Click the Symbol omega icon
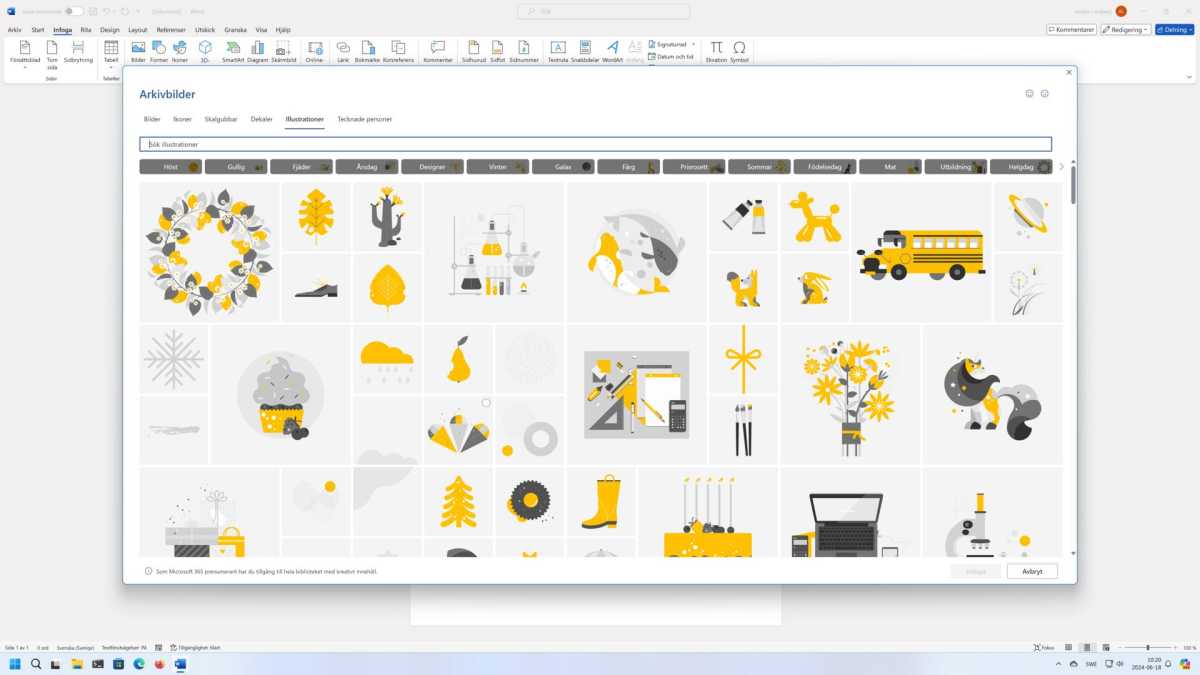Viewport: 1200px width, 675px height. tap(739, 51)
